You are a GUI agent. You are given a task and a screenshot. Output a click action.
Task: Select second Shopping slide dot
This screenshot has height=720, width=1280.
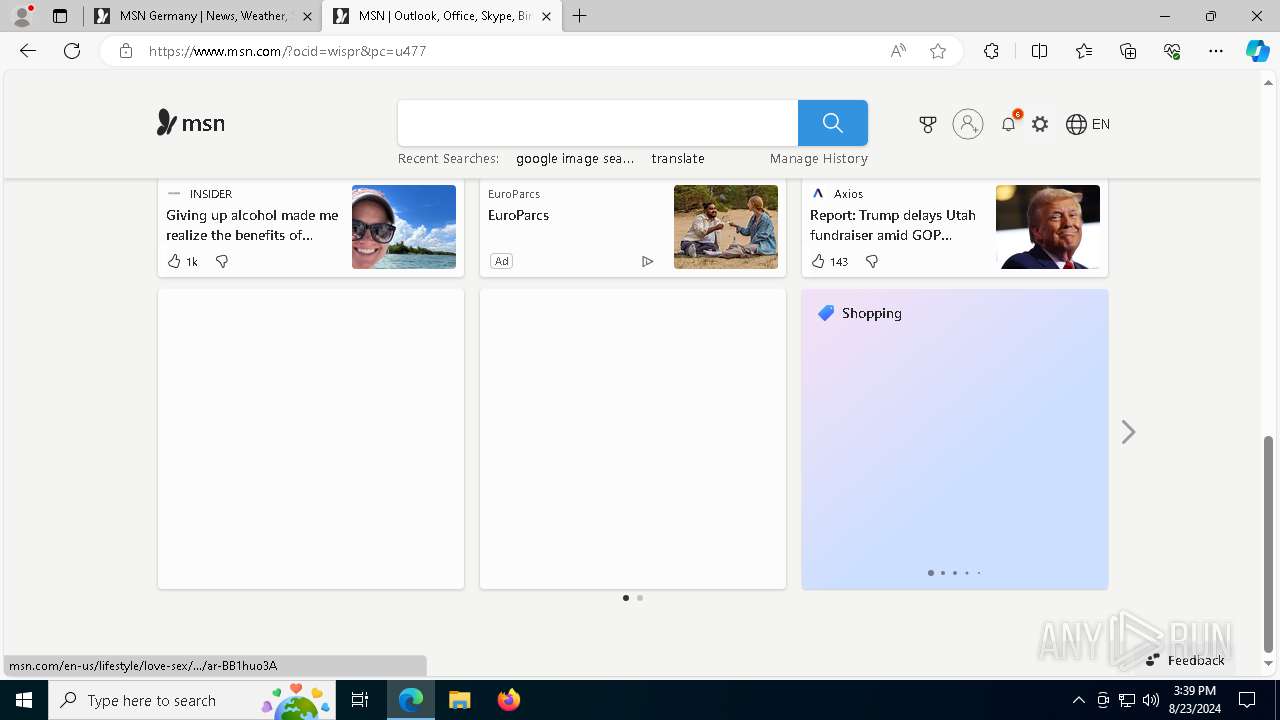pos(943,573)
